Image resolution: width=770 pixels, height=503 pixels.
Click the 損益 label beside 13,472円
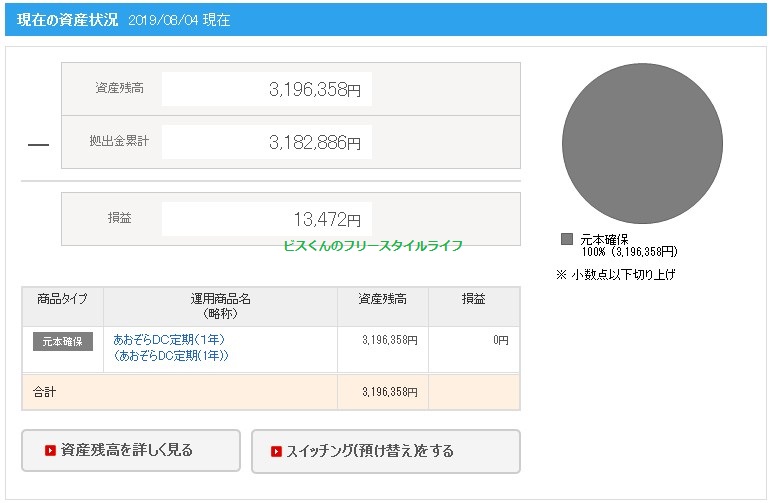119,218
